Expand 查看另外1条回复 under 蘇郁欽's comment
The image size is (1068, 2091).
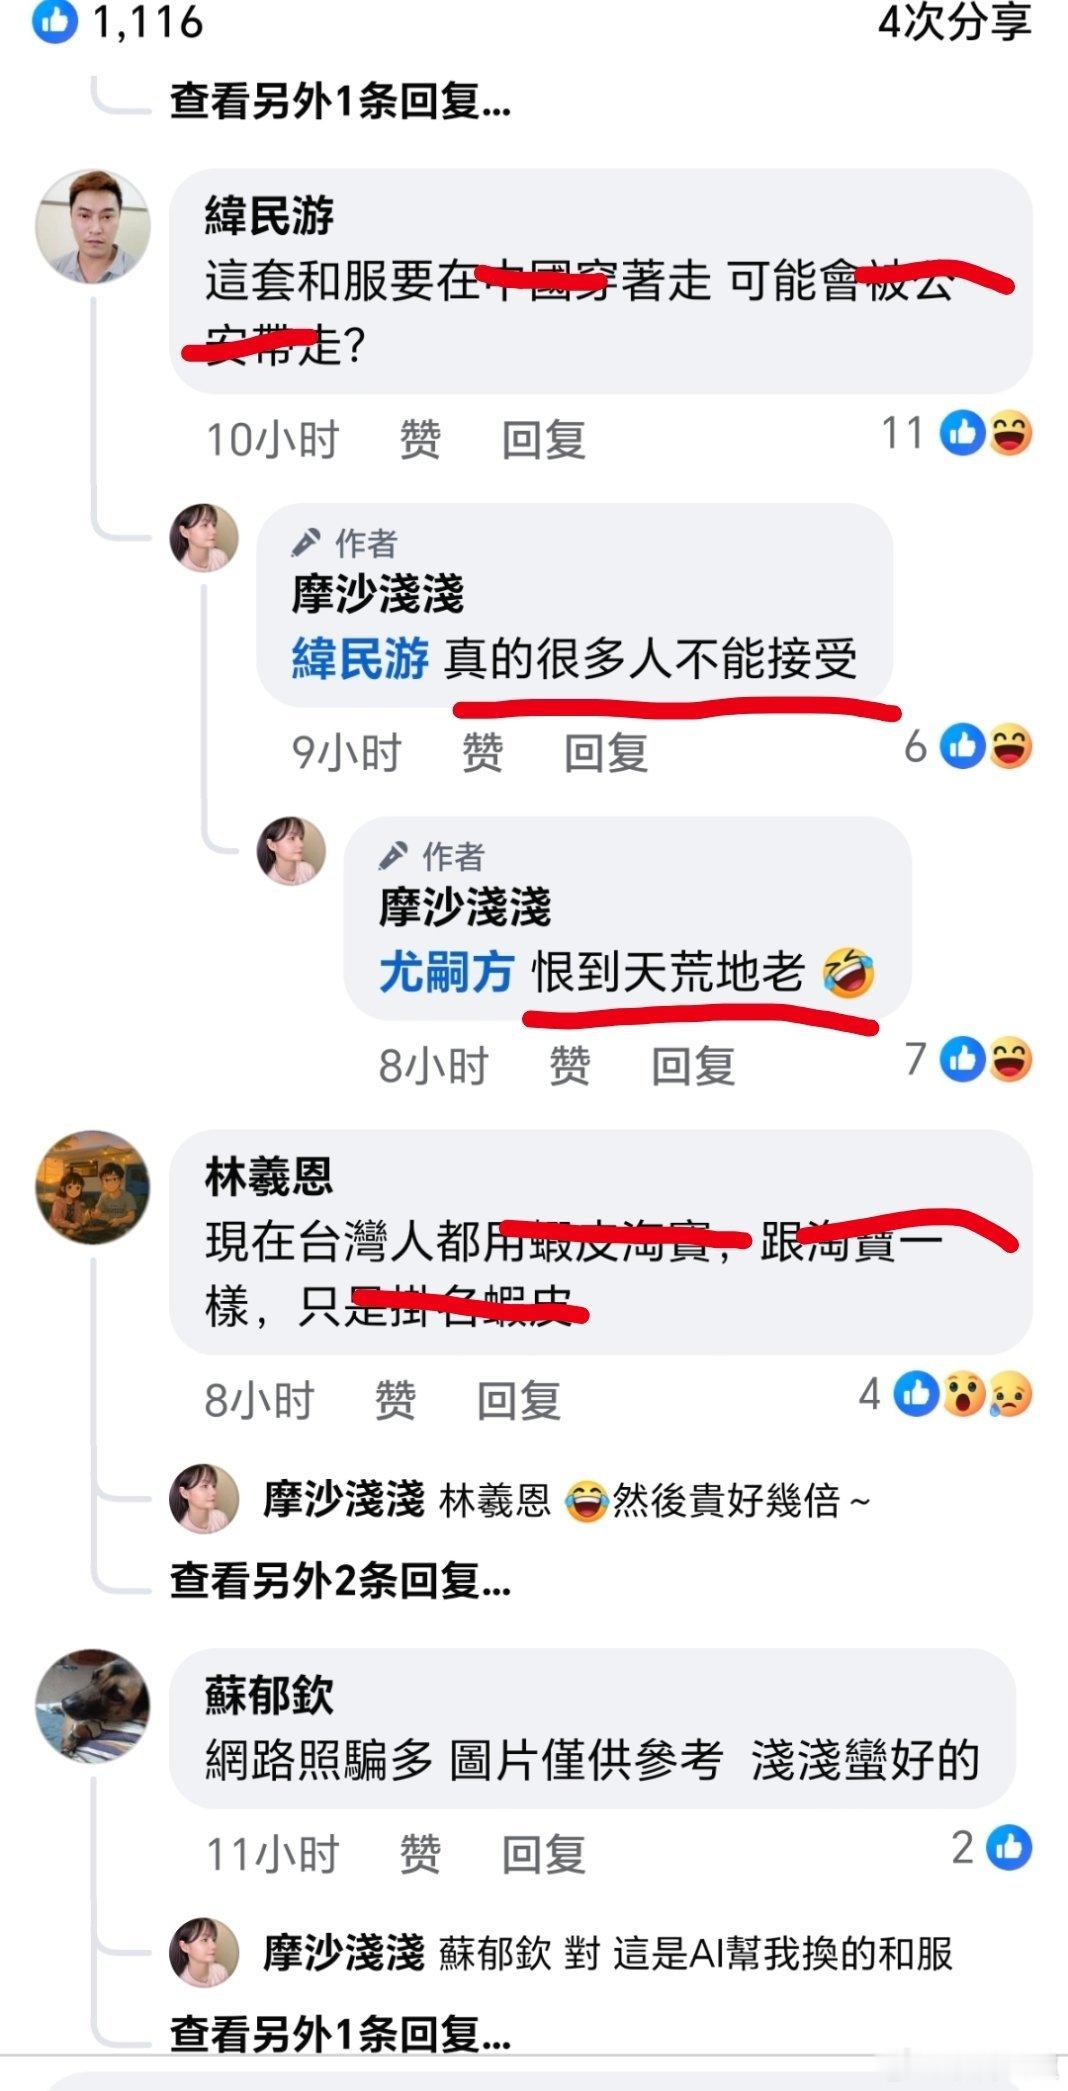[341, 2033]
